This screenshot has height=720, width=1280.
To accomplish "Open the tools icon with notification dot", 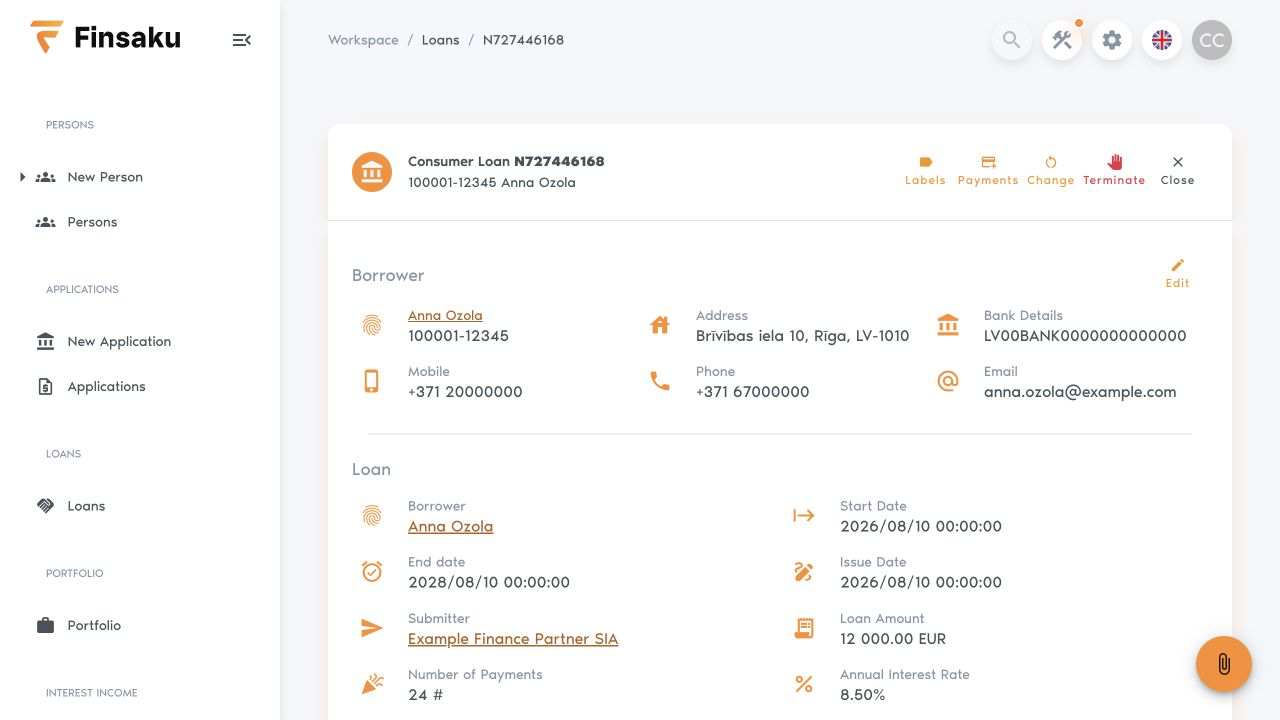I will pyautogui.click(x=1062, y=40).
